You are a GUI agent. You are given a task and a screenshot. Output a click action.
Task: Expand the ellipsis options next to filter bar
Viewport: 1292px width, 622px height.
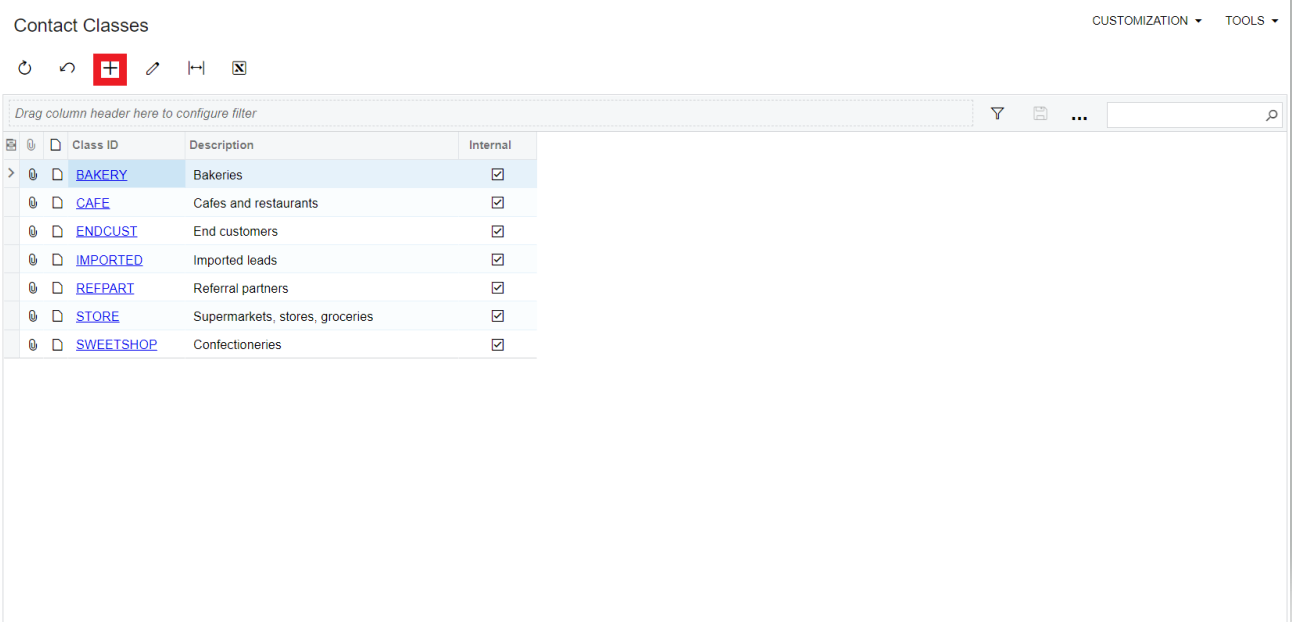click(1079, 116)
